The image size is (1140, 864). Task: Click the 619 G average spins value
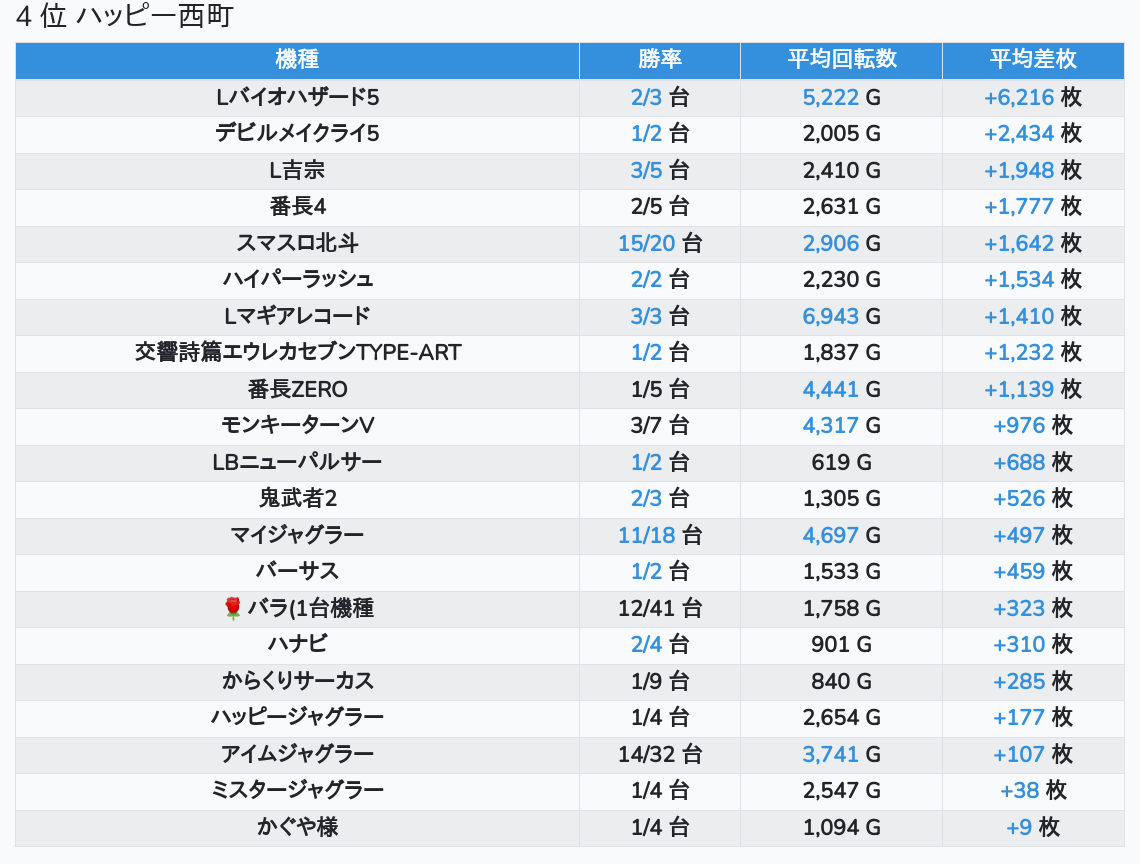point(841,462)
